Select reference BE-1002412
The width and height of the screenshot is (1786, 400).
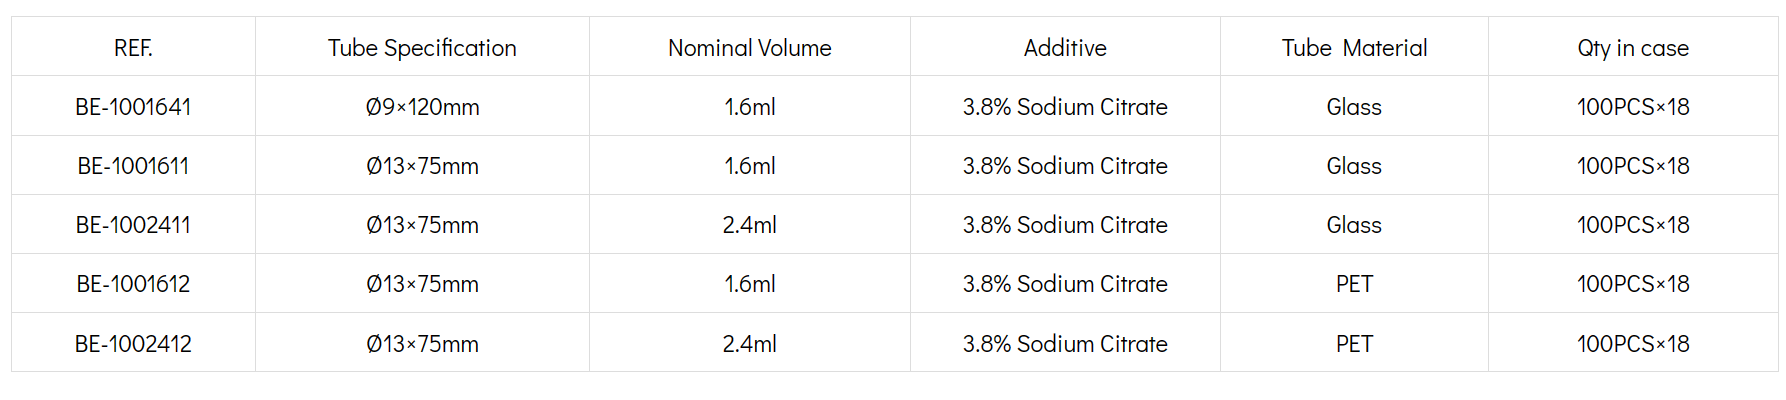133,344
